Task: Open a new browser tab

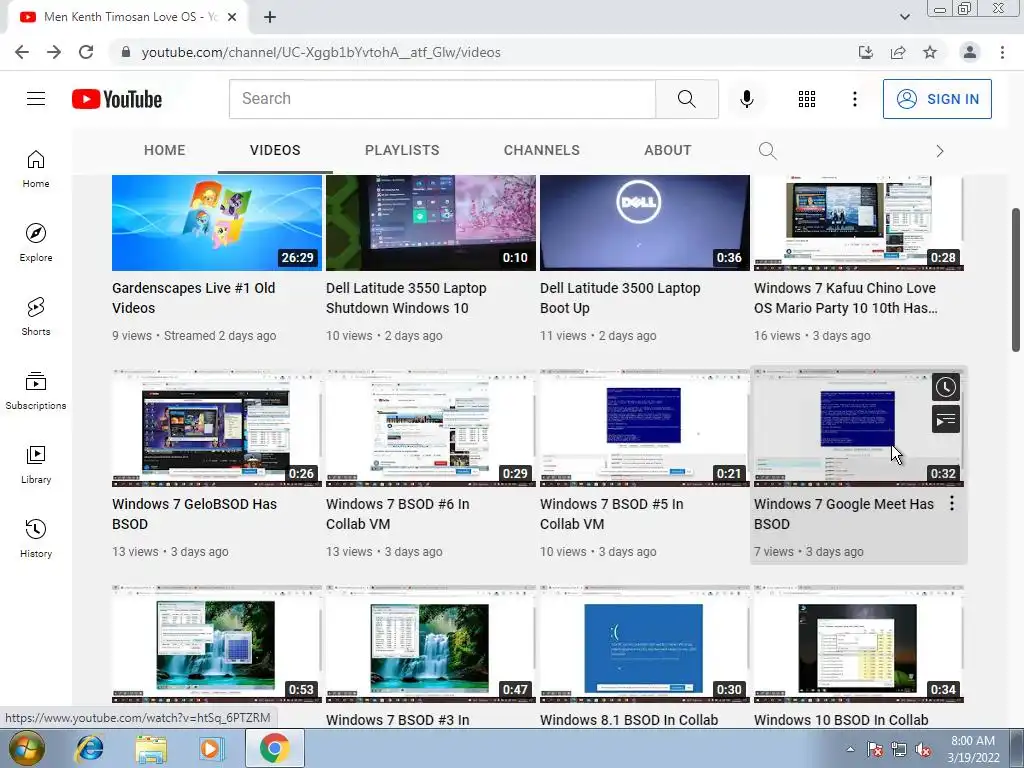Action: pos(270,17)
